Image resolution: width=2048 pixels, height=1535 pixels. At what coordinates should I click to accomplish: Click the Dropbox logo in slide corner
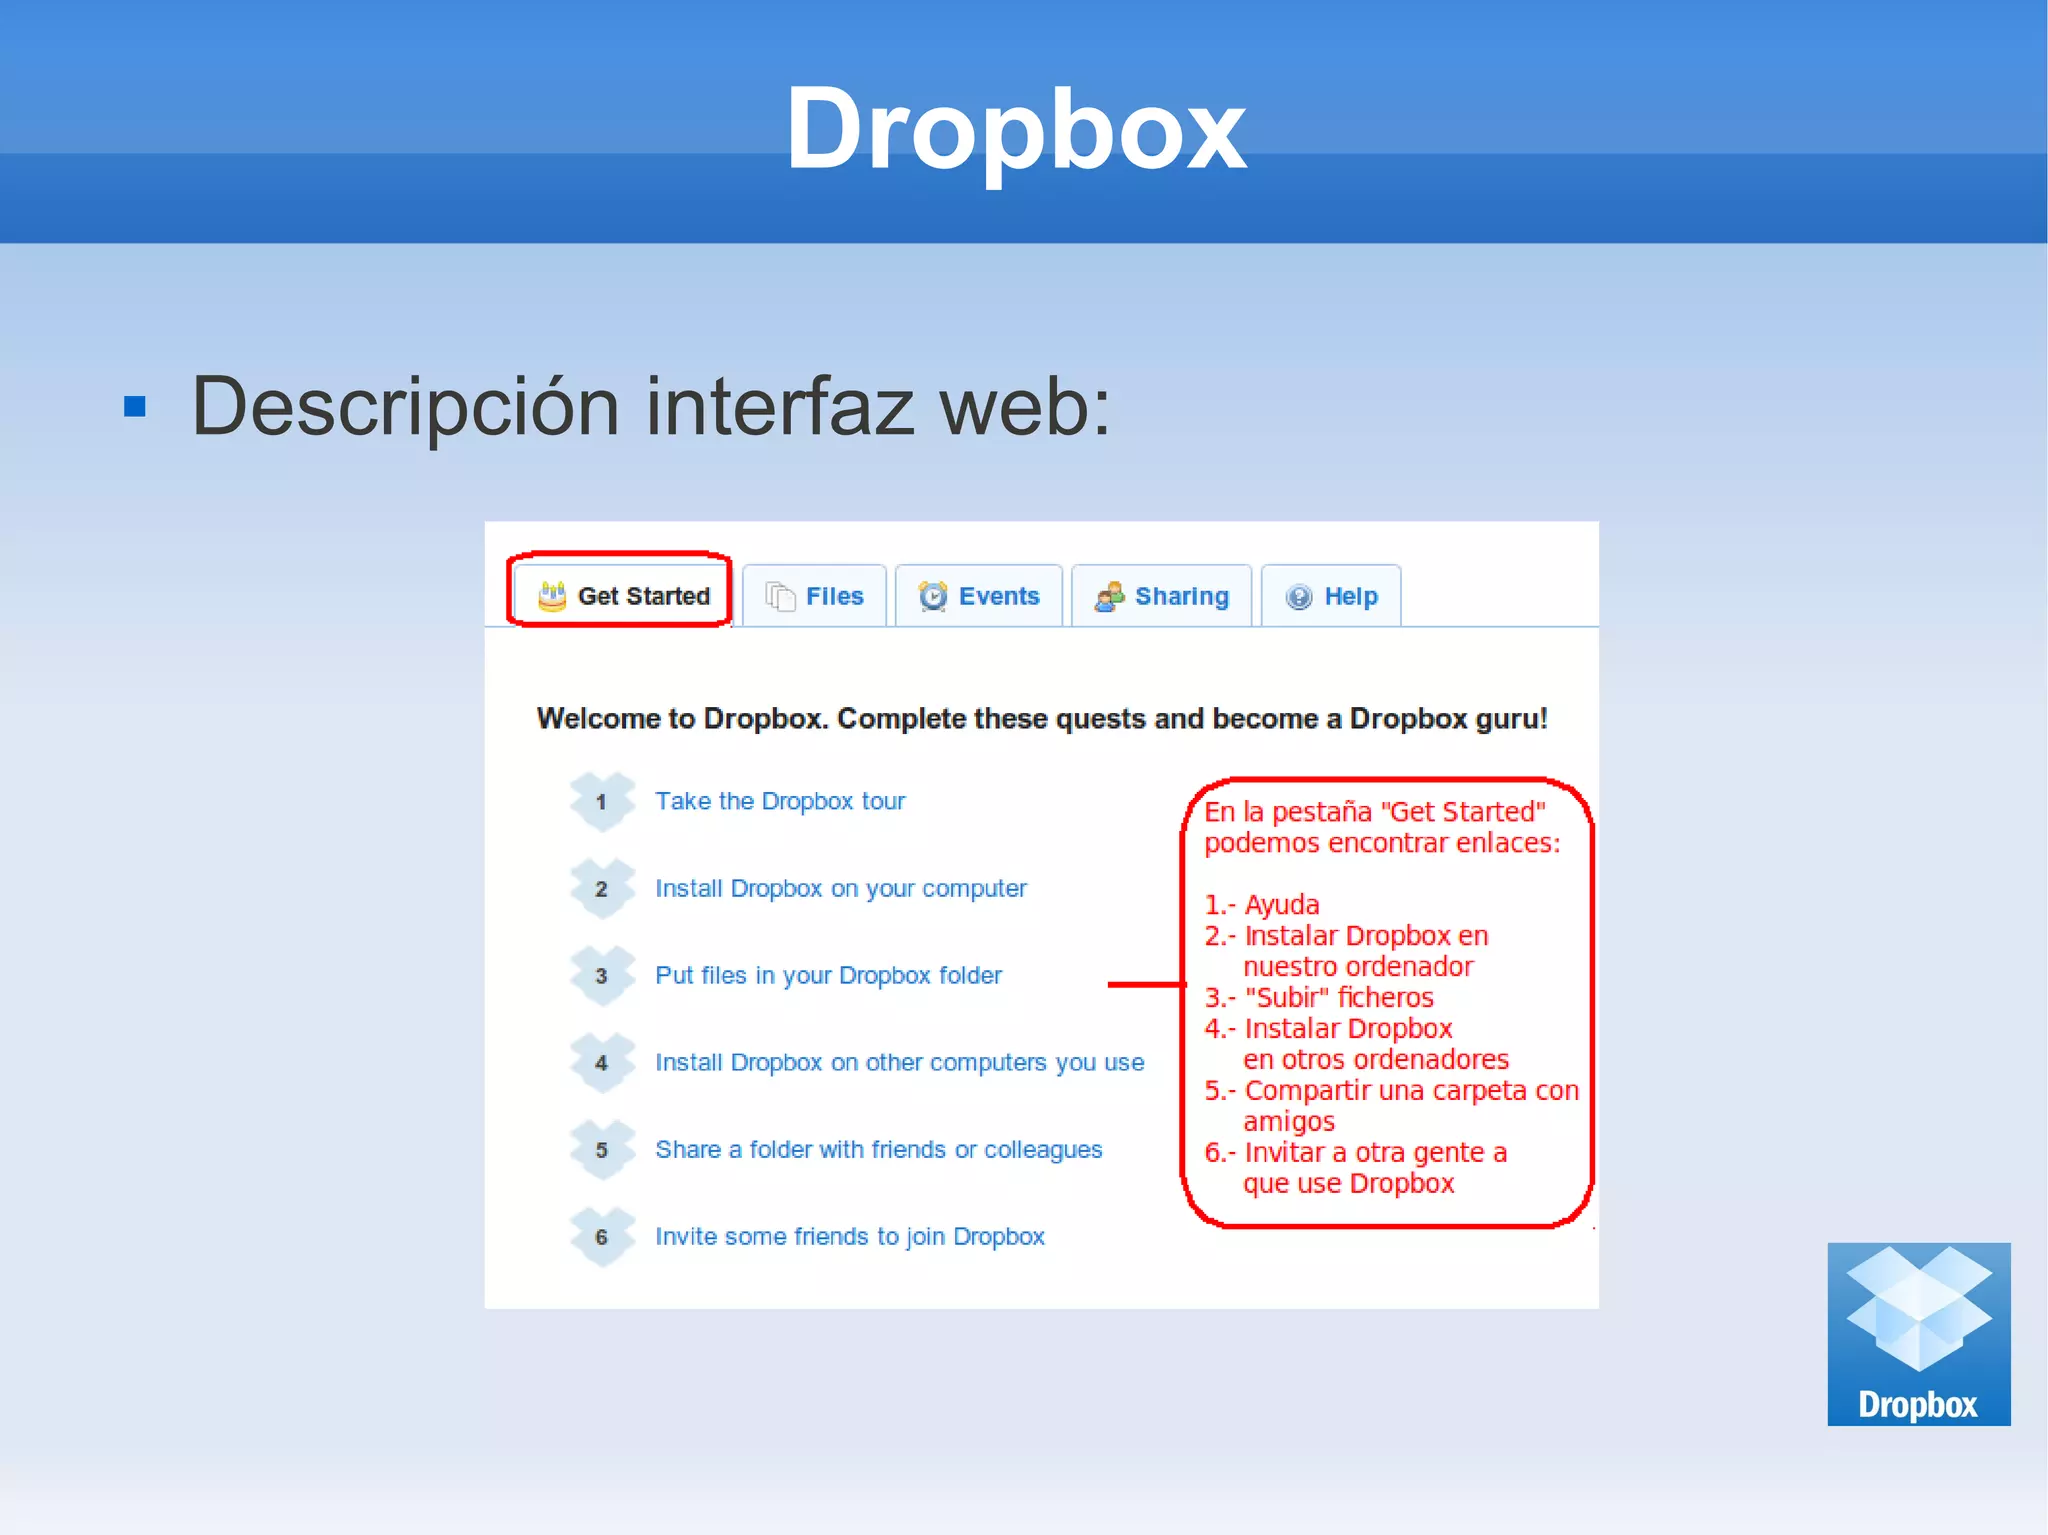tap(1918, 1333)
